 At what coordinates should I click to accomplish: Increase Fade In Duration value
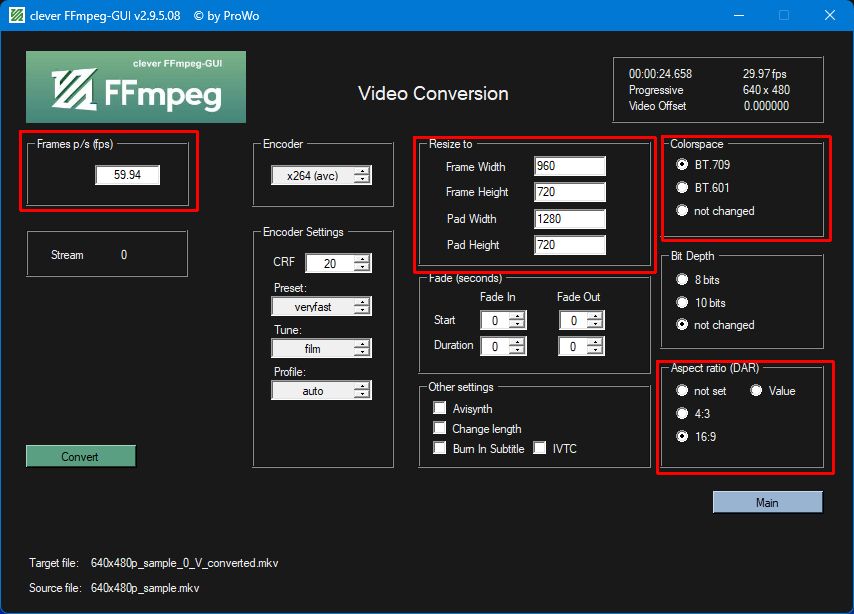click(517, 342)
